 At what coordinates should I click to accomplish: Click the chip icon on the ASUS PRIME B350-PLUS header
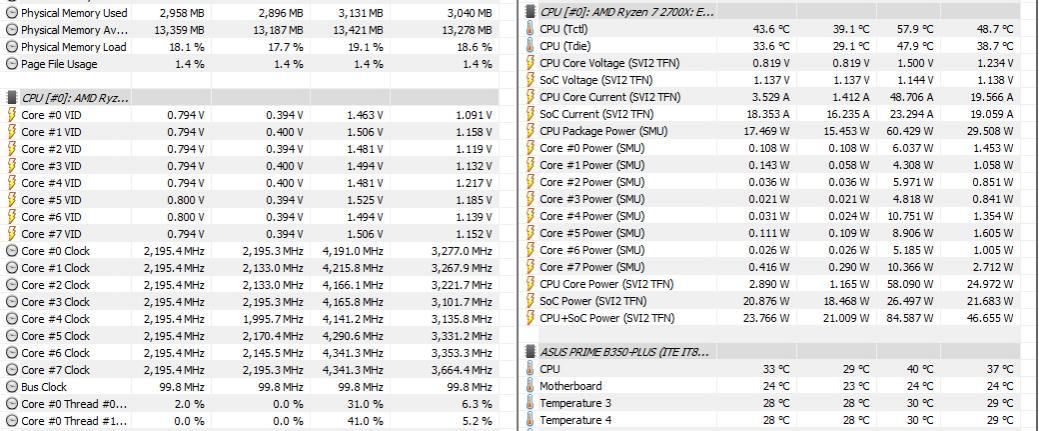pyautogui.click(x=530, y=352)
